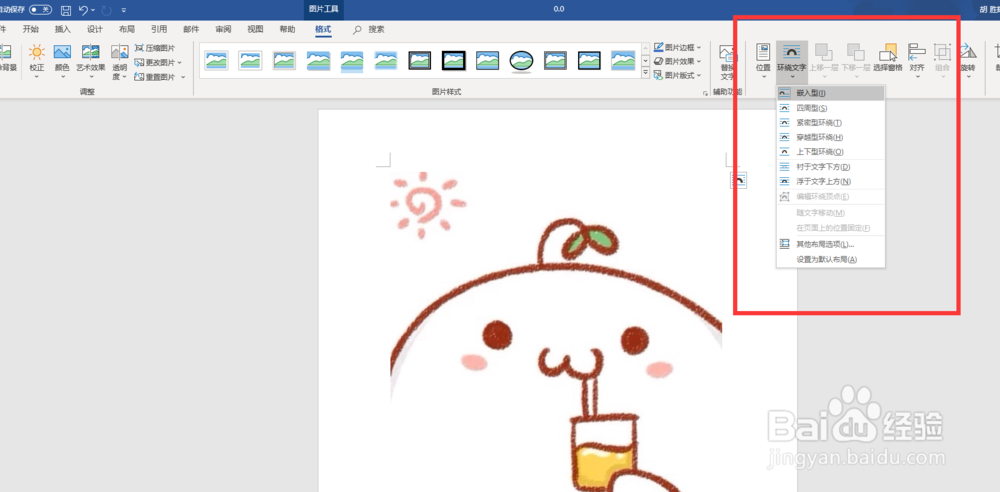This screenshot has height=492, width=1000.
Task: Click the layout options icon beside the picture
Action: [738, 181]
